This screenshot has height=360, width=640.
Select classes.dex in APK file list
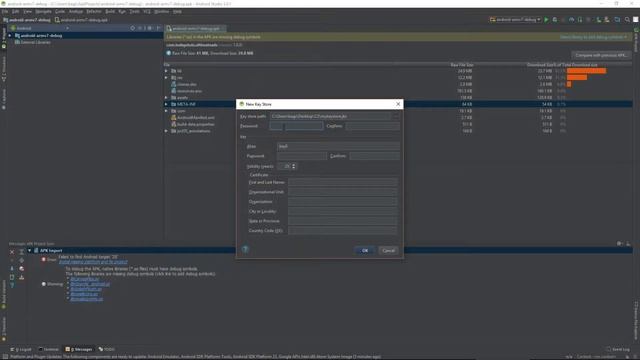coord(187,84)
